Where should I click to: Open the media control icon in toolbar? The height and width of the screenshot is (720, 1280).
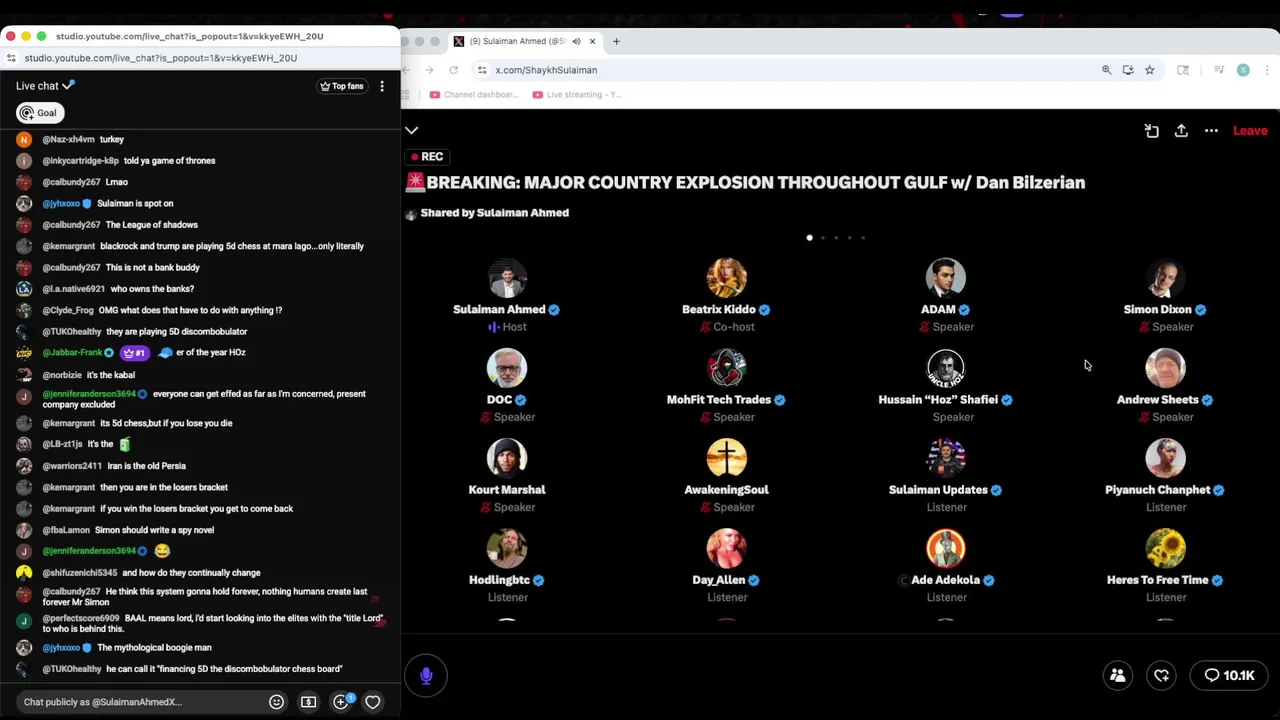point(1219,70)
